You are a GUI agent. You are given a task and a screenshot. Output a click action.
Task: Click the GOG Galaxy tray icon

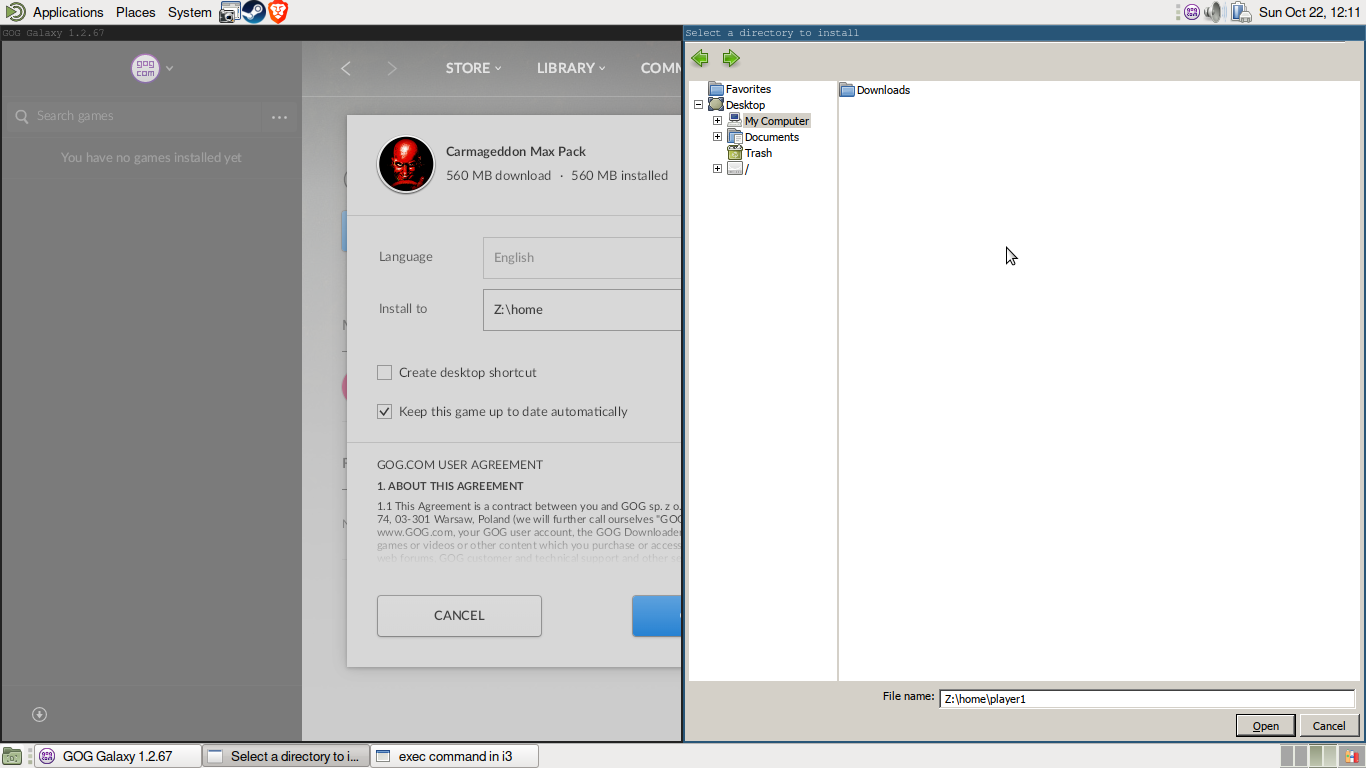point(1191,12)
